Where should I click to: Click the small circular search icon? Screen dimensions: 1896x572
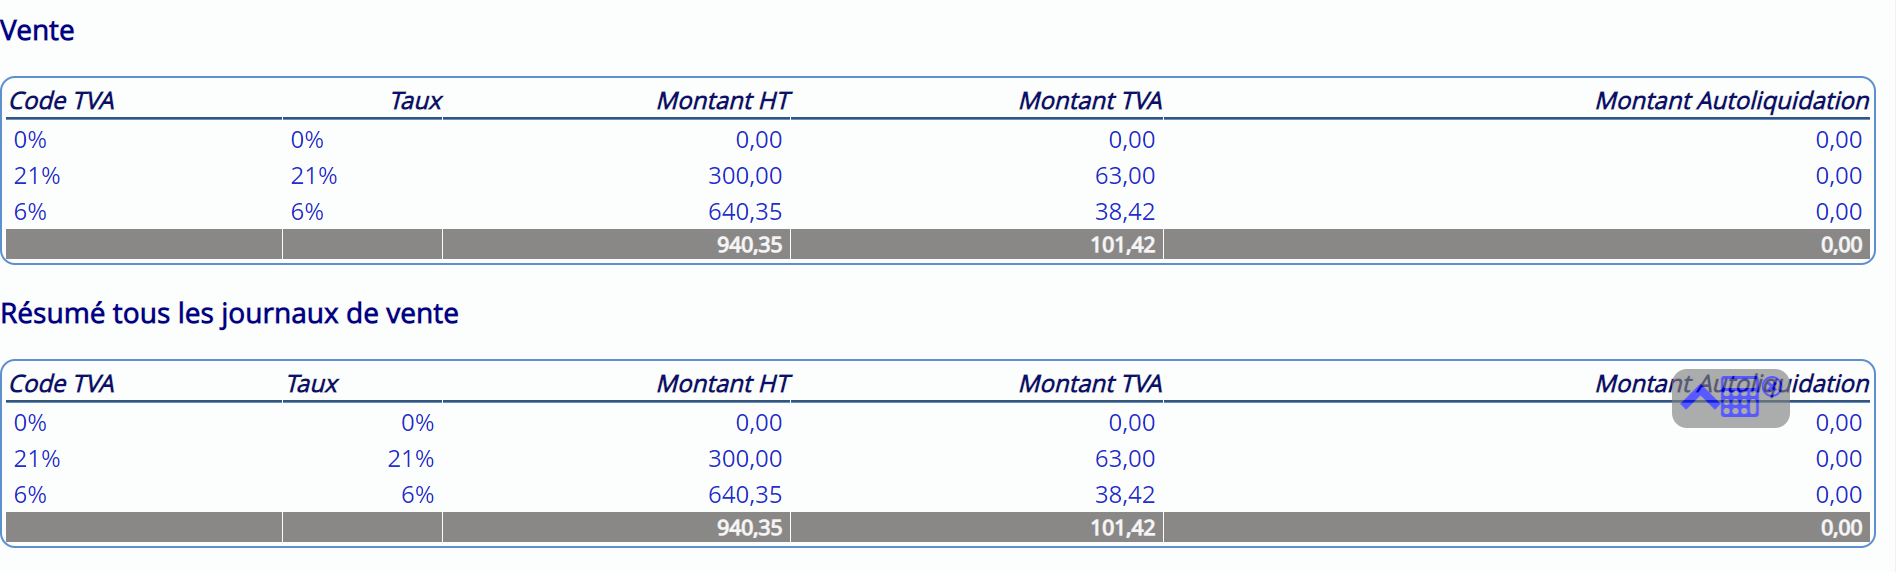tap(1771, 386)
